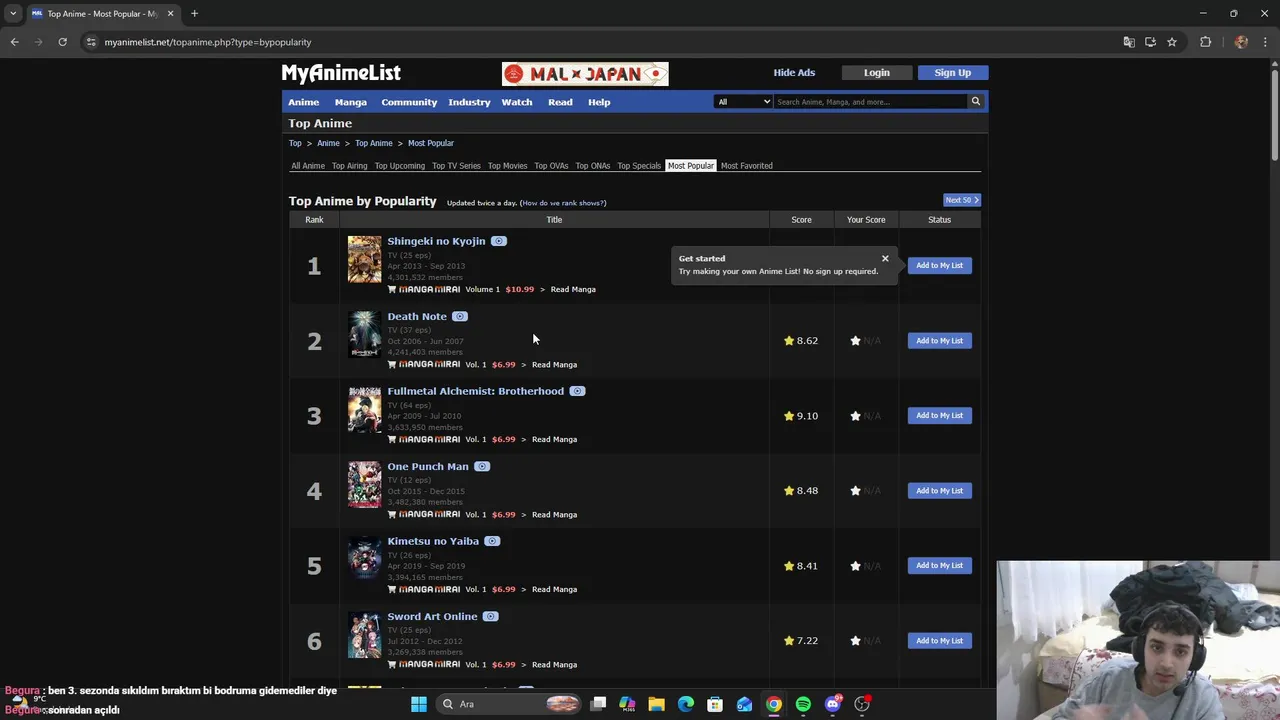The image size is (1280, 720).
Task: Switch to the Top TV Series tab
Action: (x=456, y=166)
